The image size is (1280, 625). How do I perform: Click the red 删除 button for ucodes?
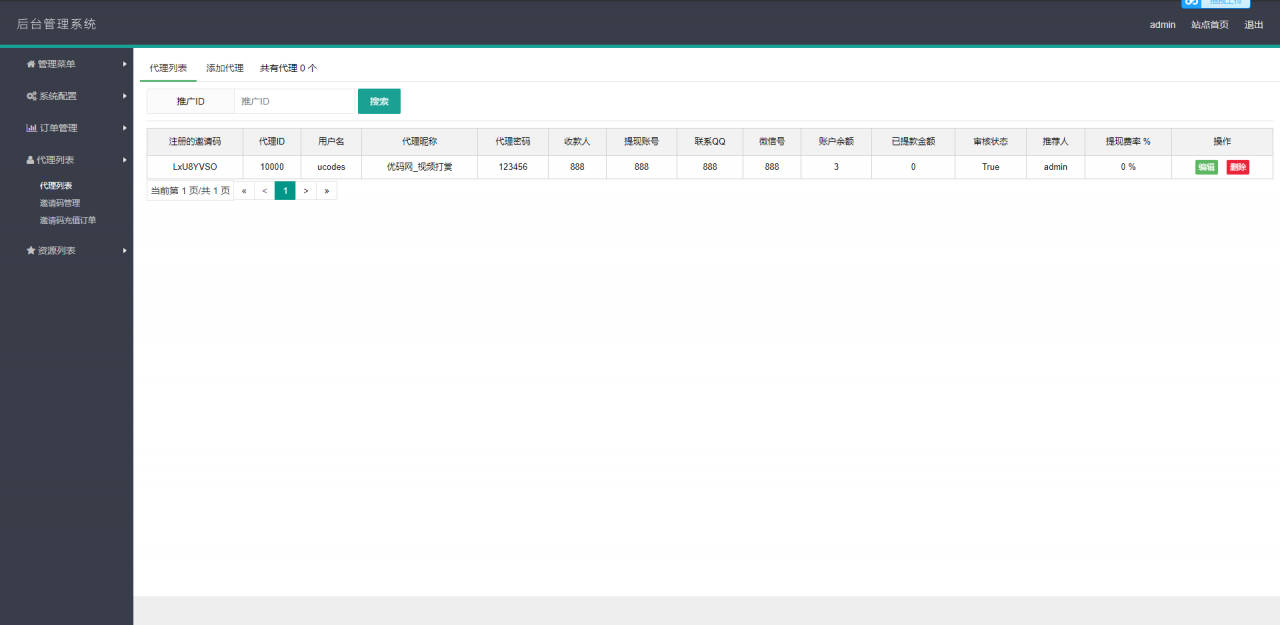pyautogui.click(x=1238, y=167)
